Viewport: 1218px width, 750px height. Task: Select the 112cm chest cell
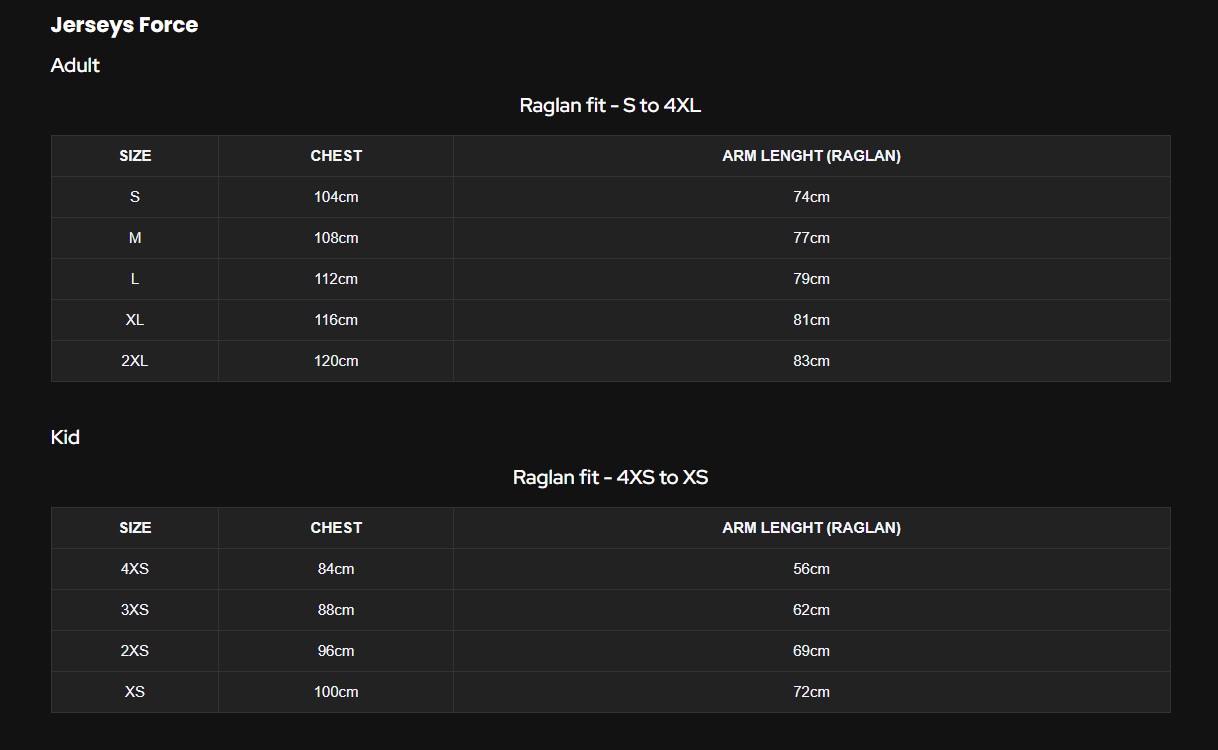[x=336, y=279]
